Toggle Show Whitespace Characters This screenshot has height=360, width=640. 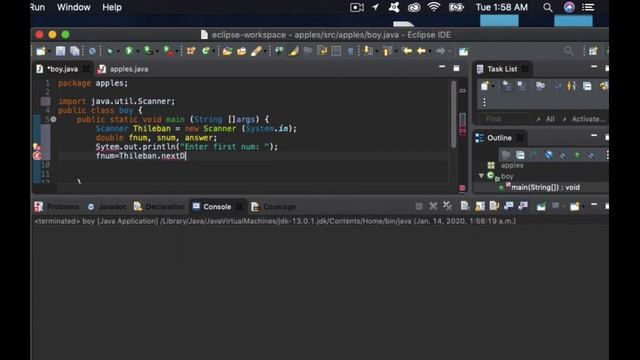point(351,51)
